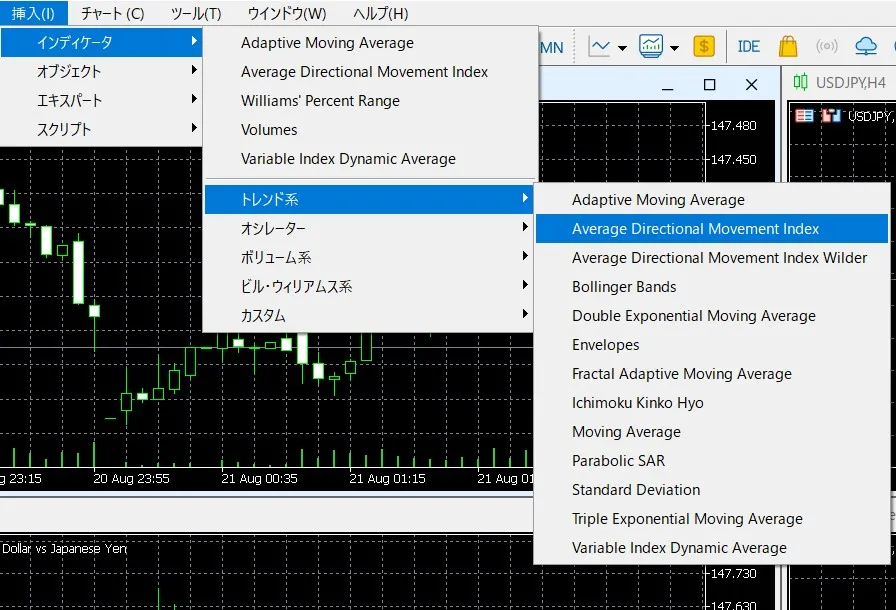The height and width of the screenshot is (610, 896).
Task: Expand the indicators list dropdown arrow
Action: tap(674, 48)
